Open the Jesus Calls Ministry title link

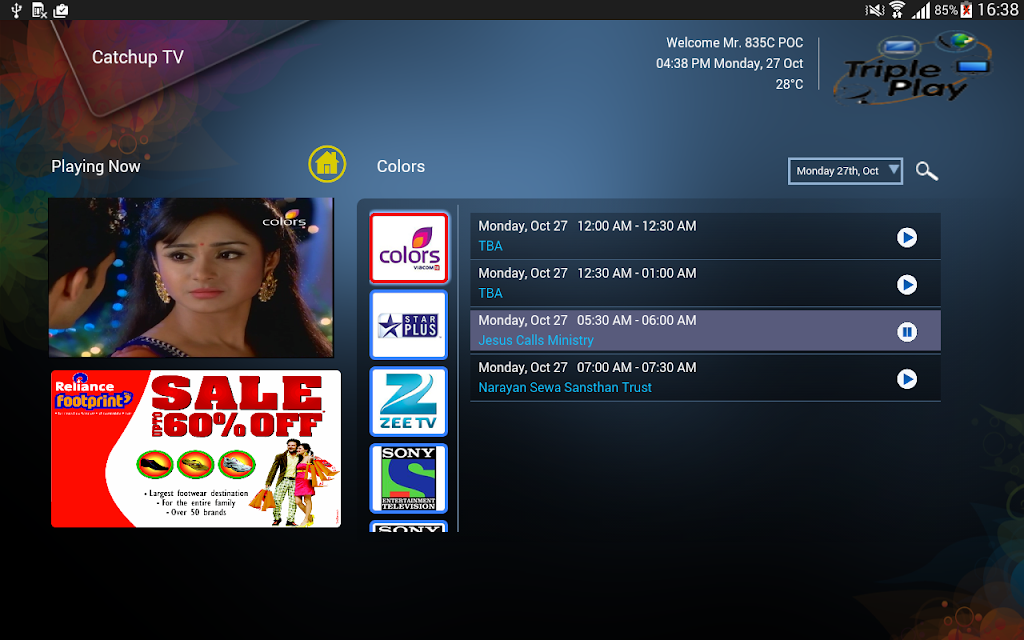pyautogui.click(x=536, y=340)
